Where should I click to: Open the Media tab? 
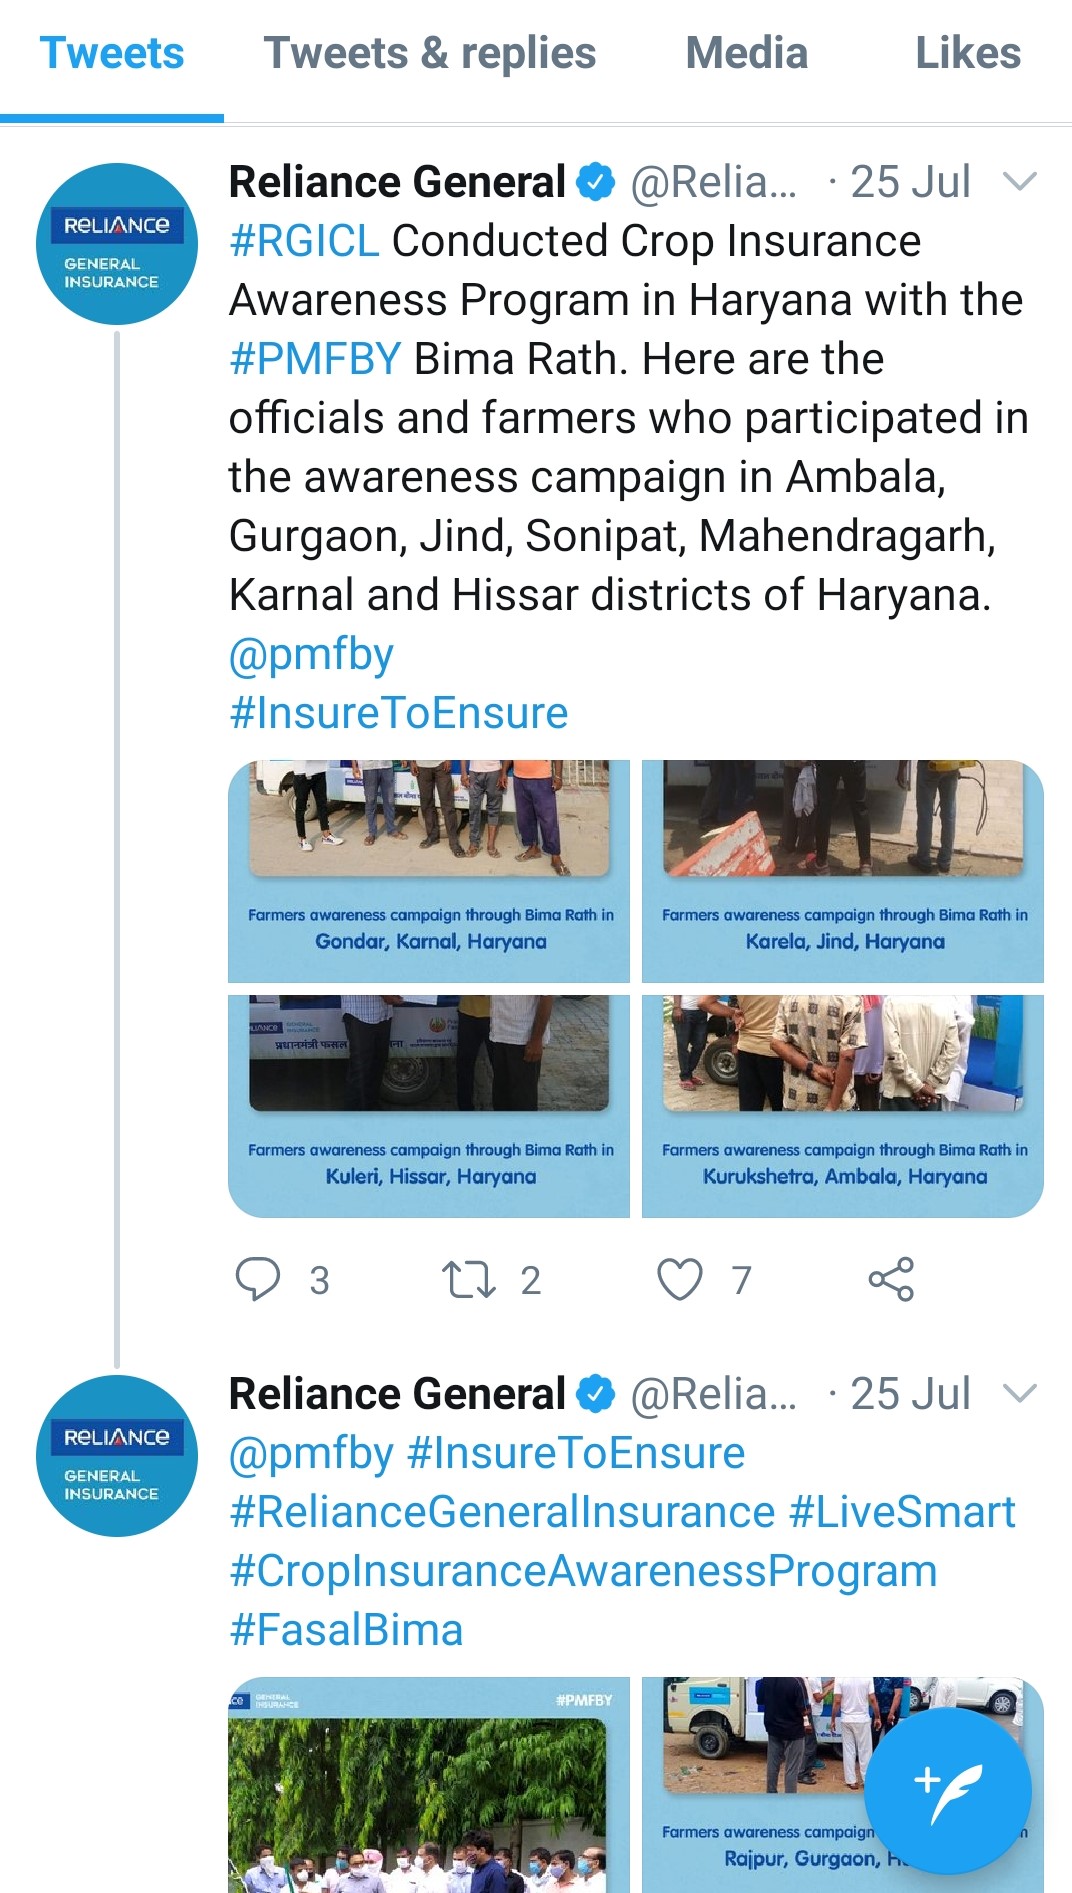746,54
